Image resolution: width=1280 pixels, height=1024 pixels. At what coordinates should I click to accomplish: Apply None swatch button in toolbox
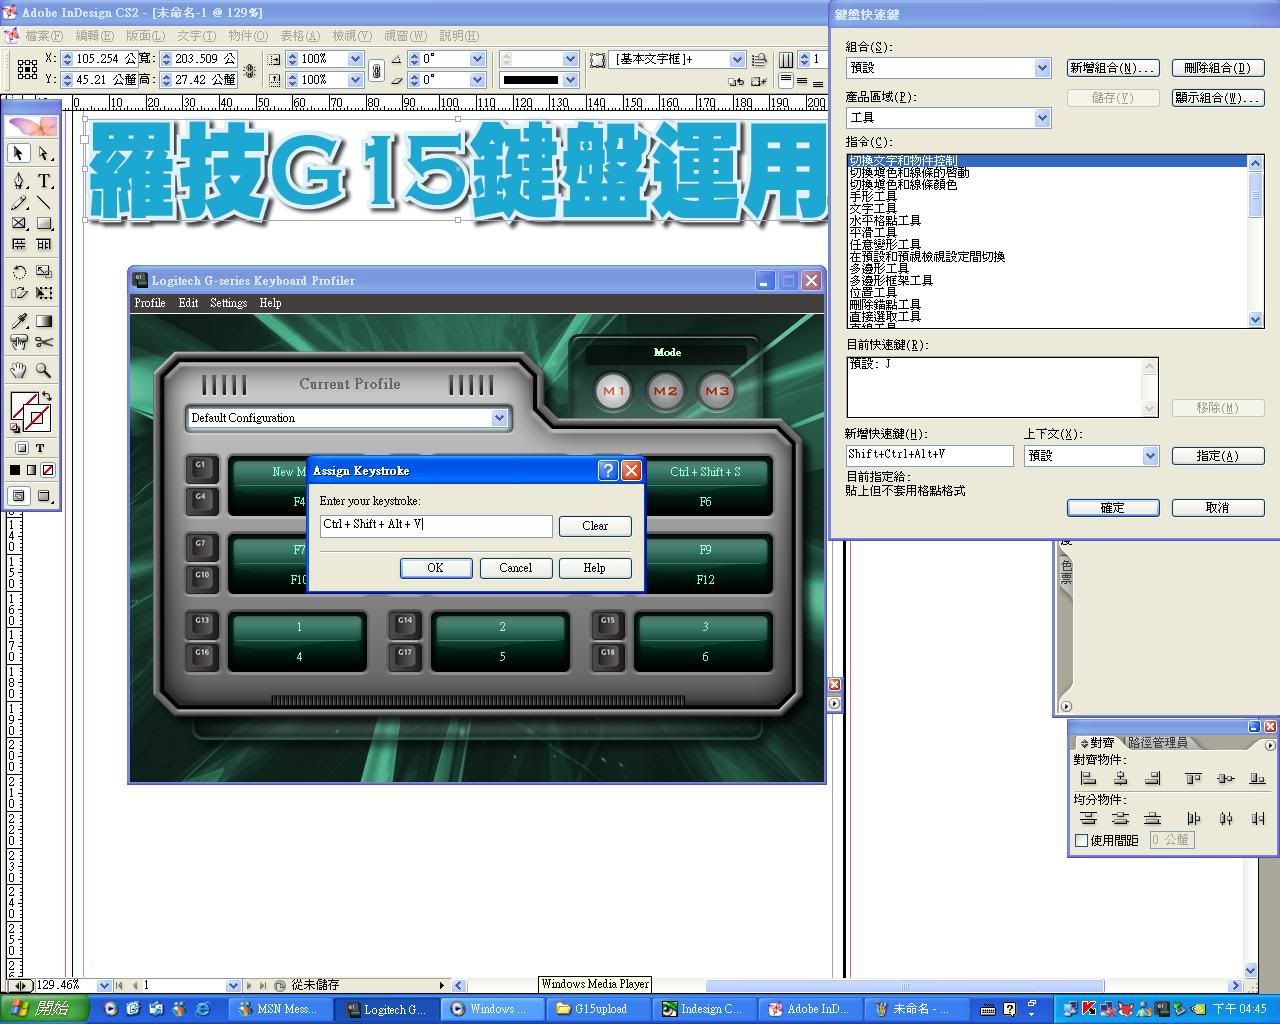[x=47, y=470]
